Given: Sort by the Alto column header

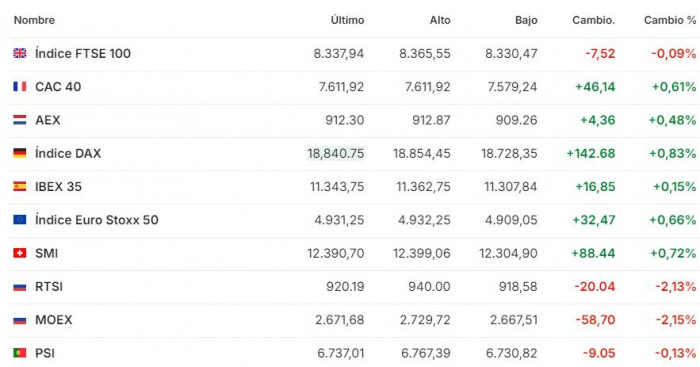Looking at the screenshot, I should coord(440,20).
